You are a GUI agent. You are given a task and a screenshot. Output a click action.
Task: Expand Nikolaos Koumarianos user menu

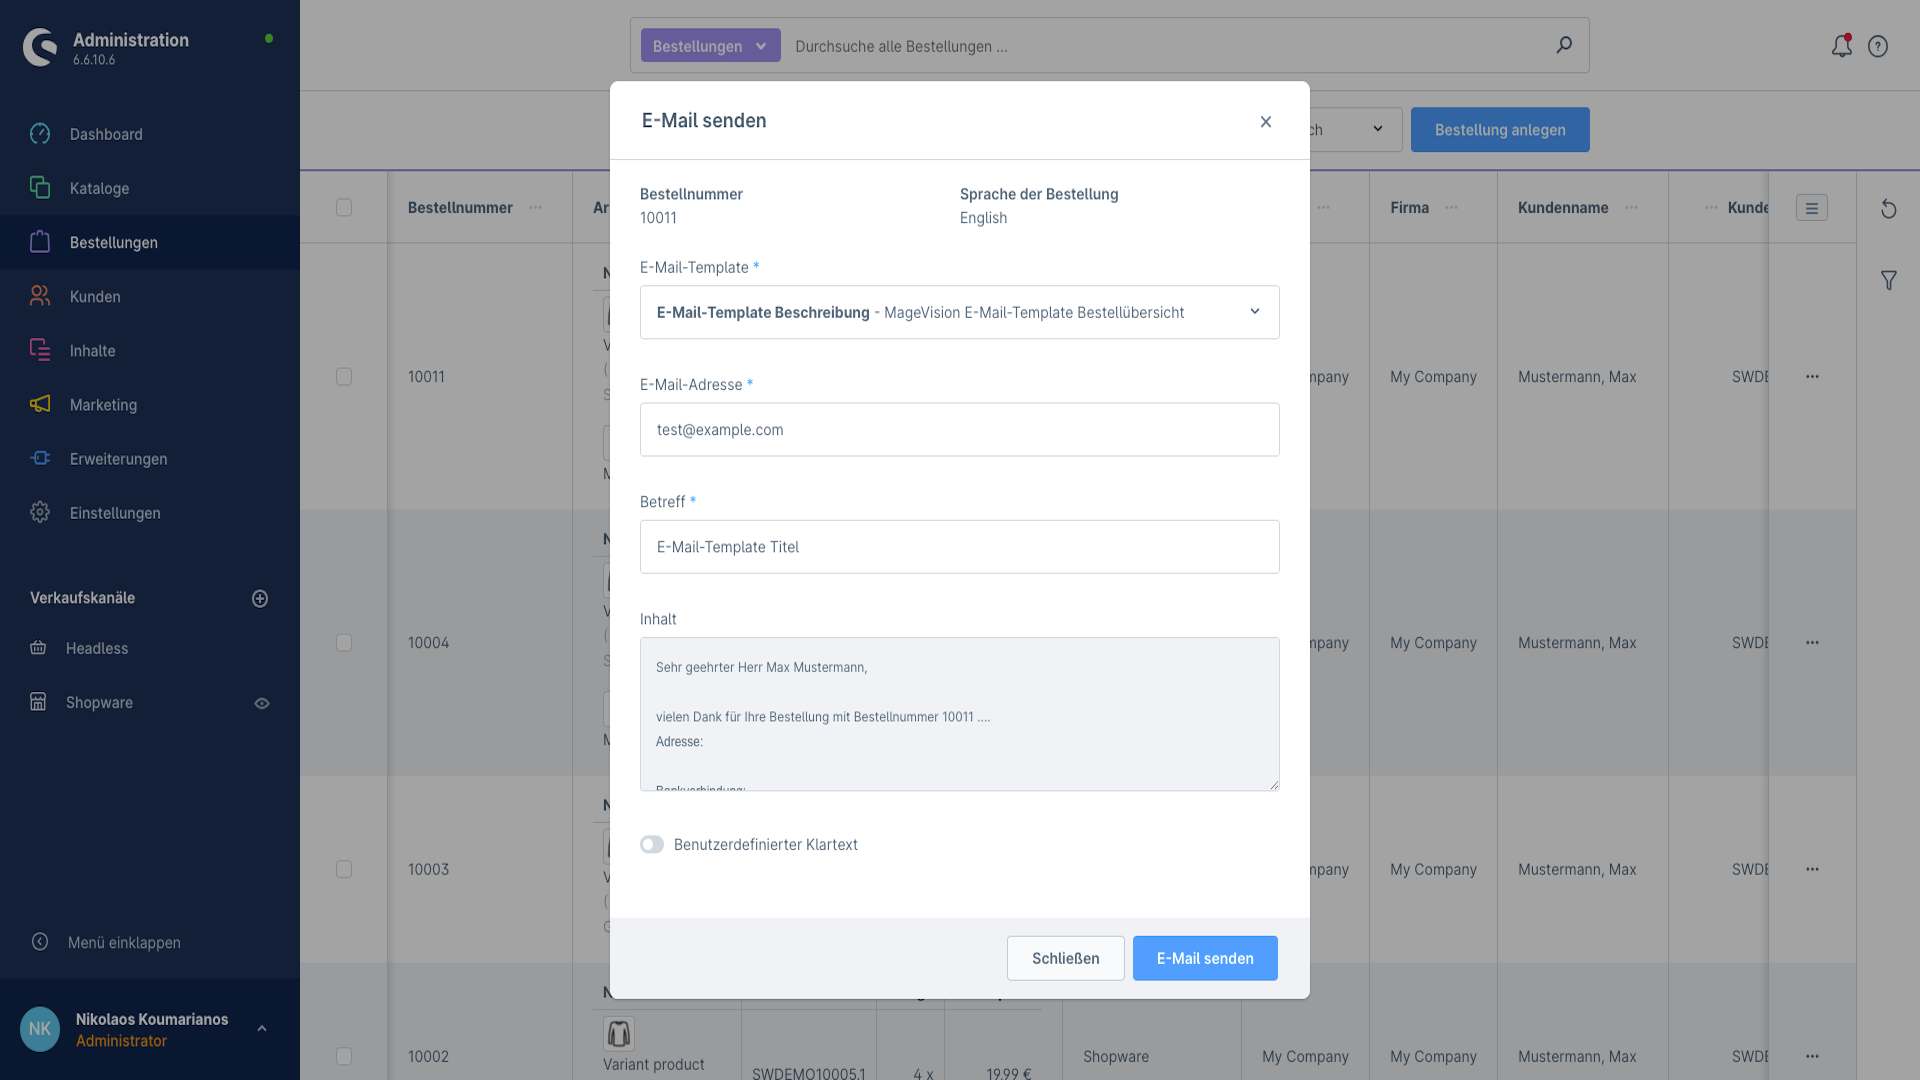coord(262,1029)
